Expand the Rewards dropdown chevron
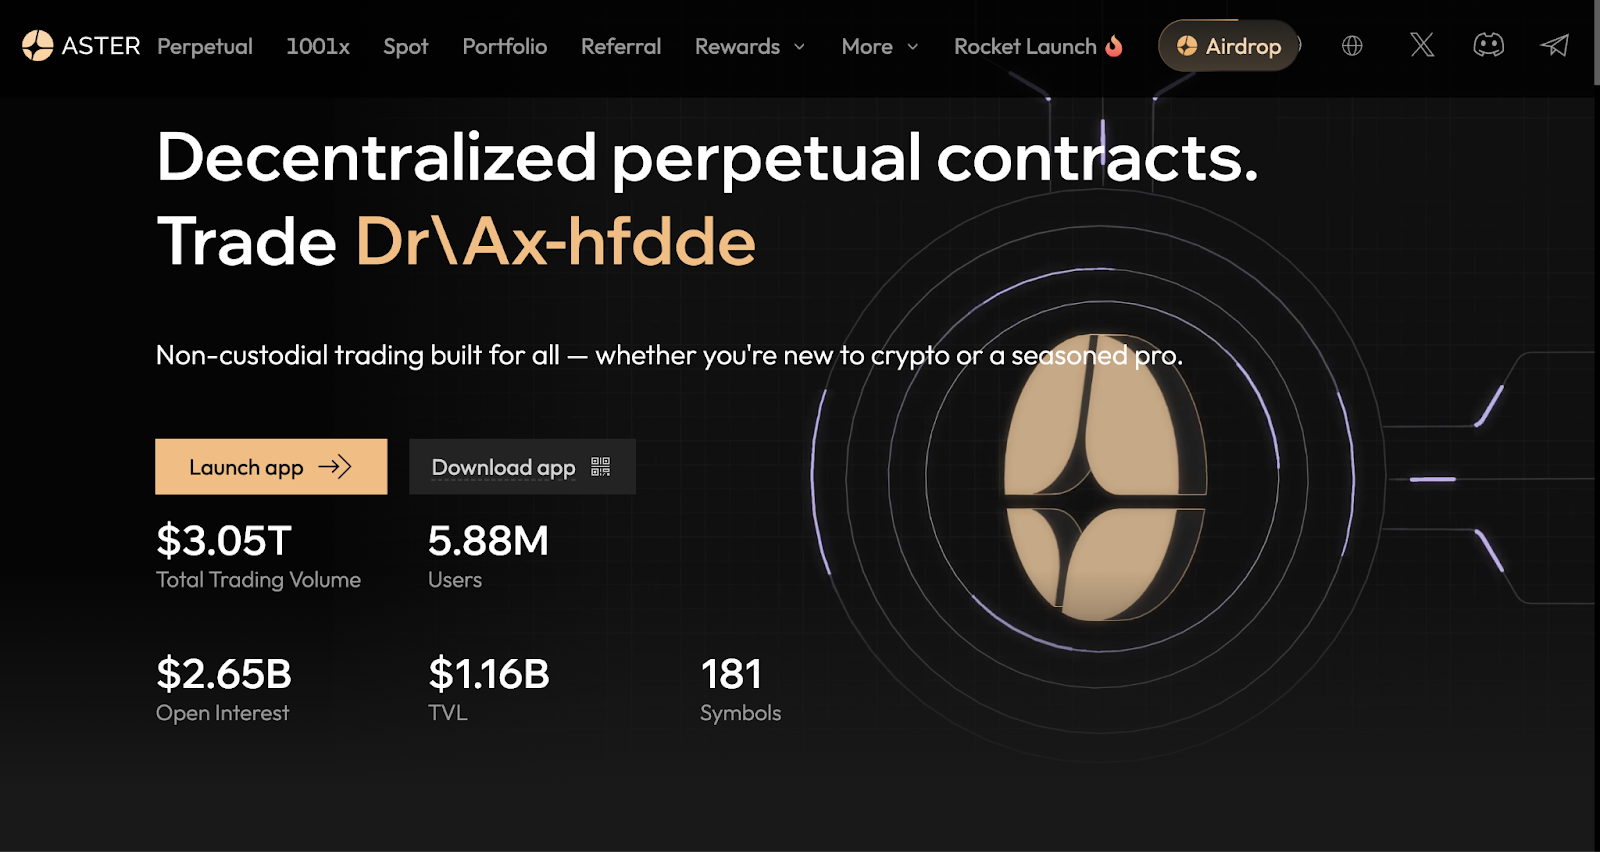This screenshot has width=1600, height=852. [x=800, y=47]
